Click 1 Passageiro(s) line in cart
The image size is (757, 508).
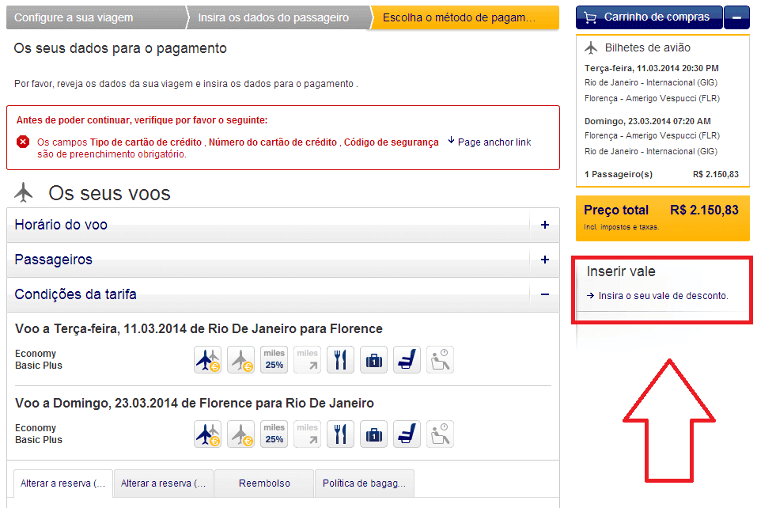coord(661,174)
